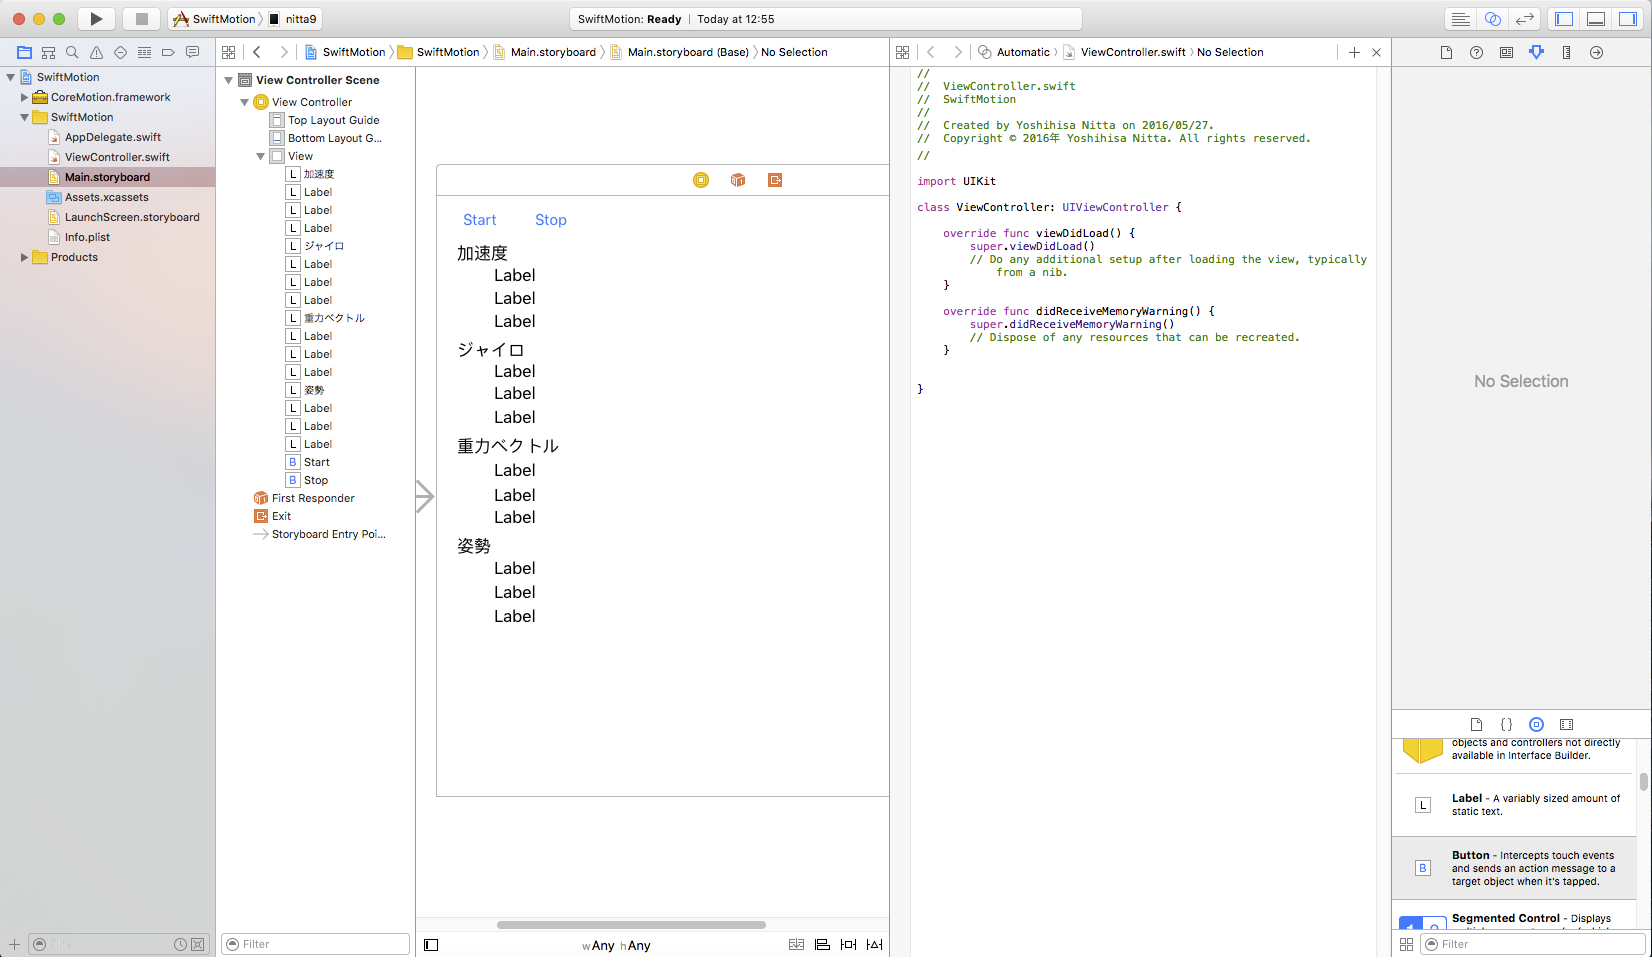Open the Find navigator search icon
Viewport: 1652px width, 957px height.
click(72, 52)
